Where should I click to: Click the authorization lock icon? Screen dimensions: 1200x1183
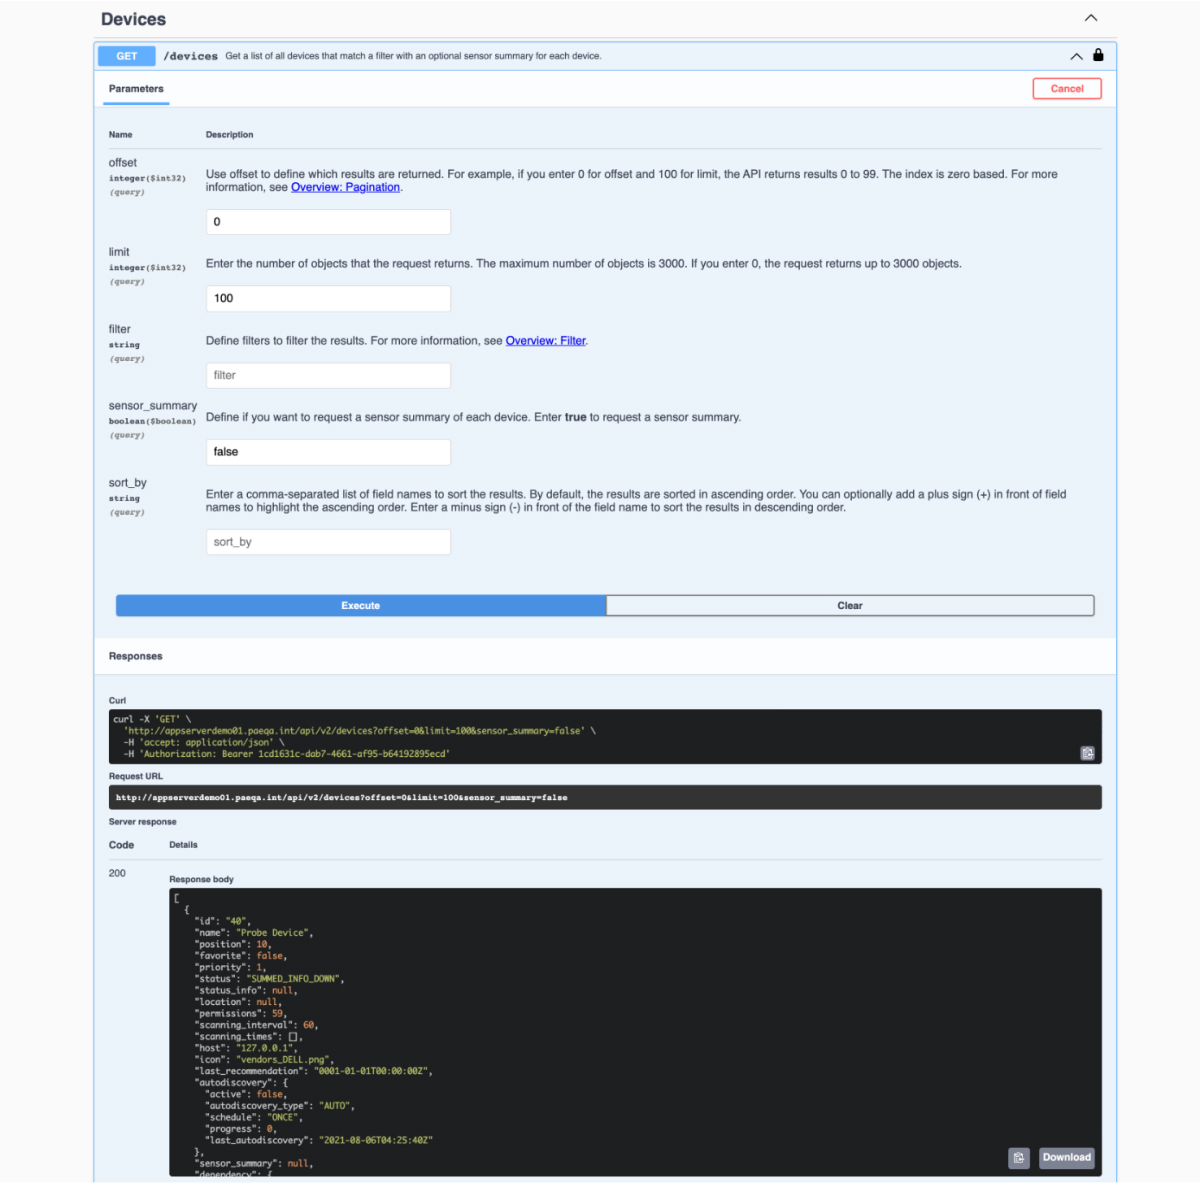click(x=1098, y=55)
